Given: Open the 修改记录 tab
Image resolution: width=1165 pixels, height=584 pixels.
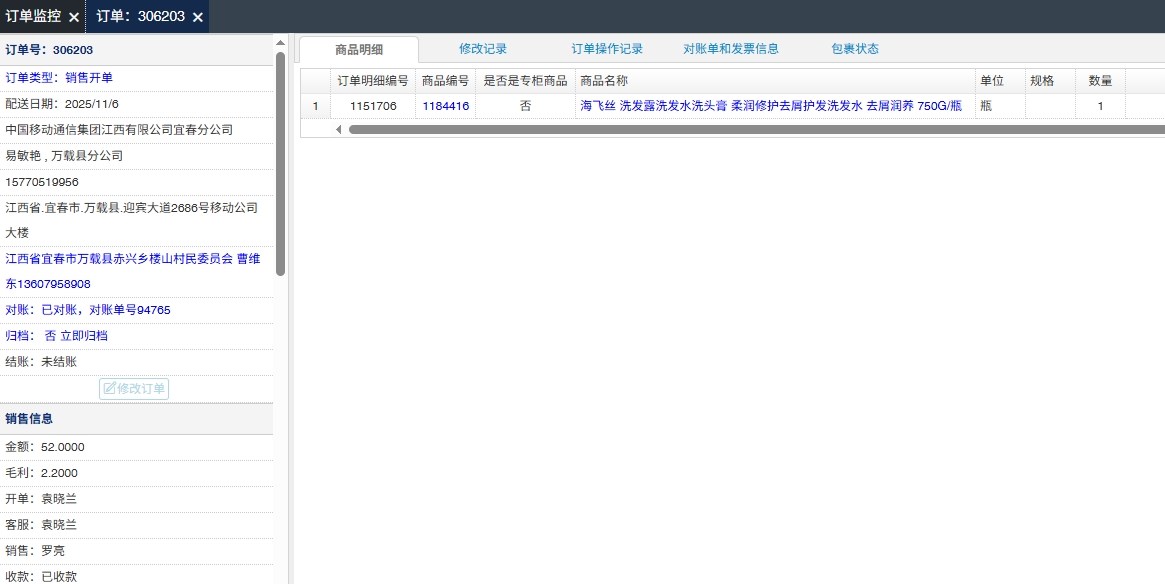Looking at the screenshot, I should 483,48.
